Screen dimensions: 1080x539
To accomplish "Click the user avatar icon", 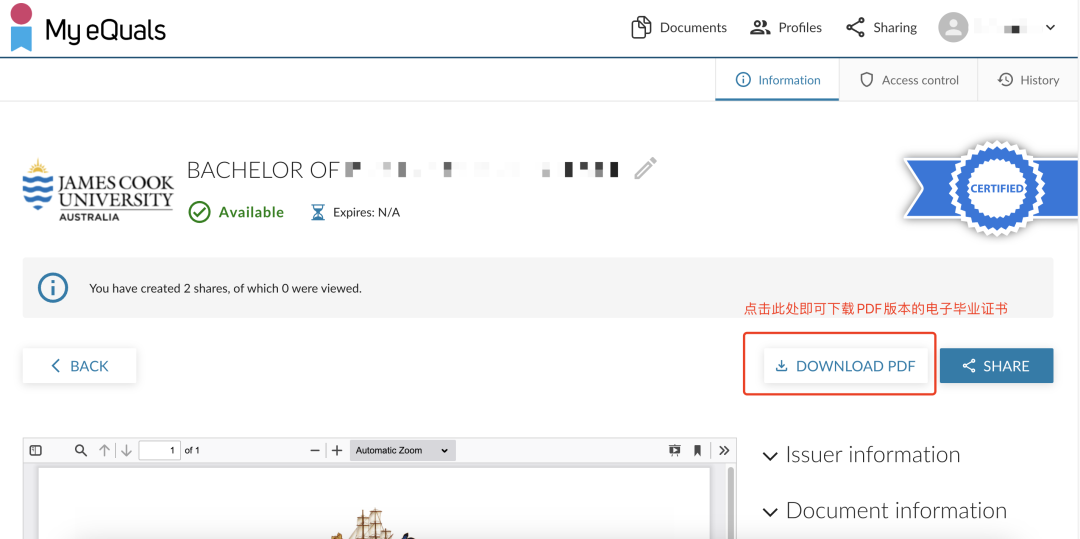I will click(x=953, y=28).
